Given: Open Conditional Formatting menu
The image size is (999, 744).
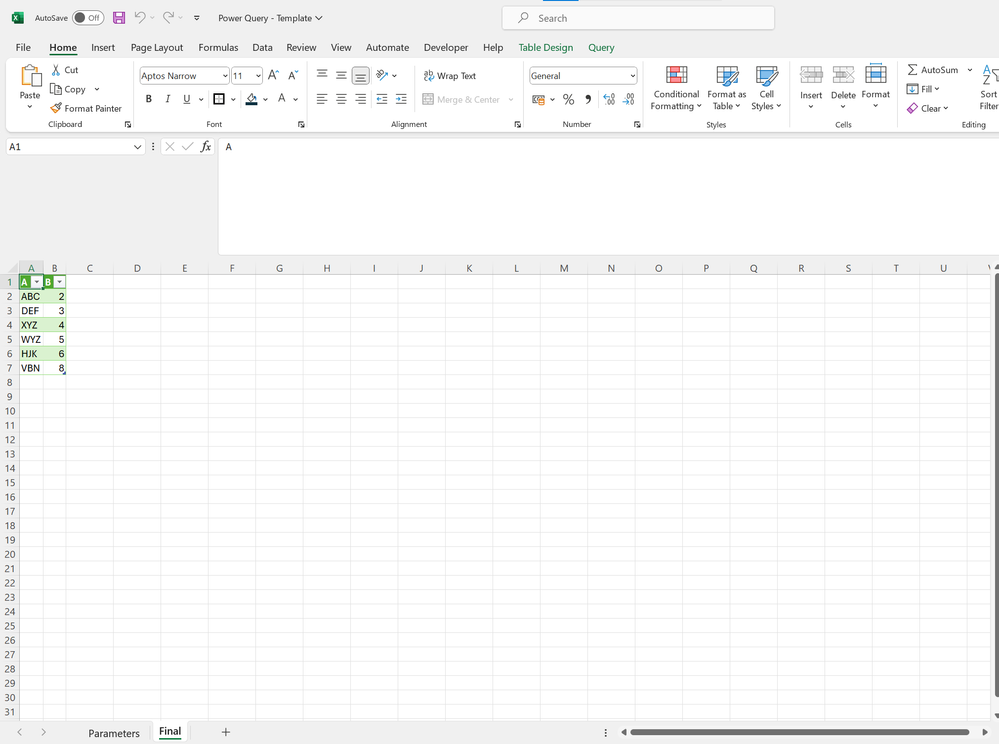Looking at the screenshot, I should [x=676, y=88].
